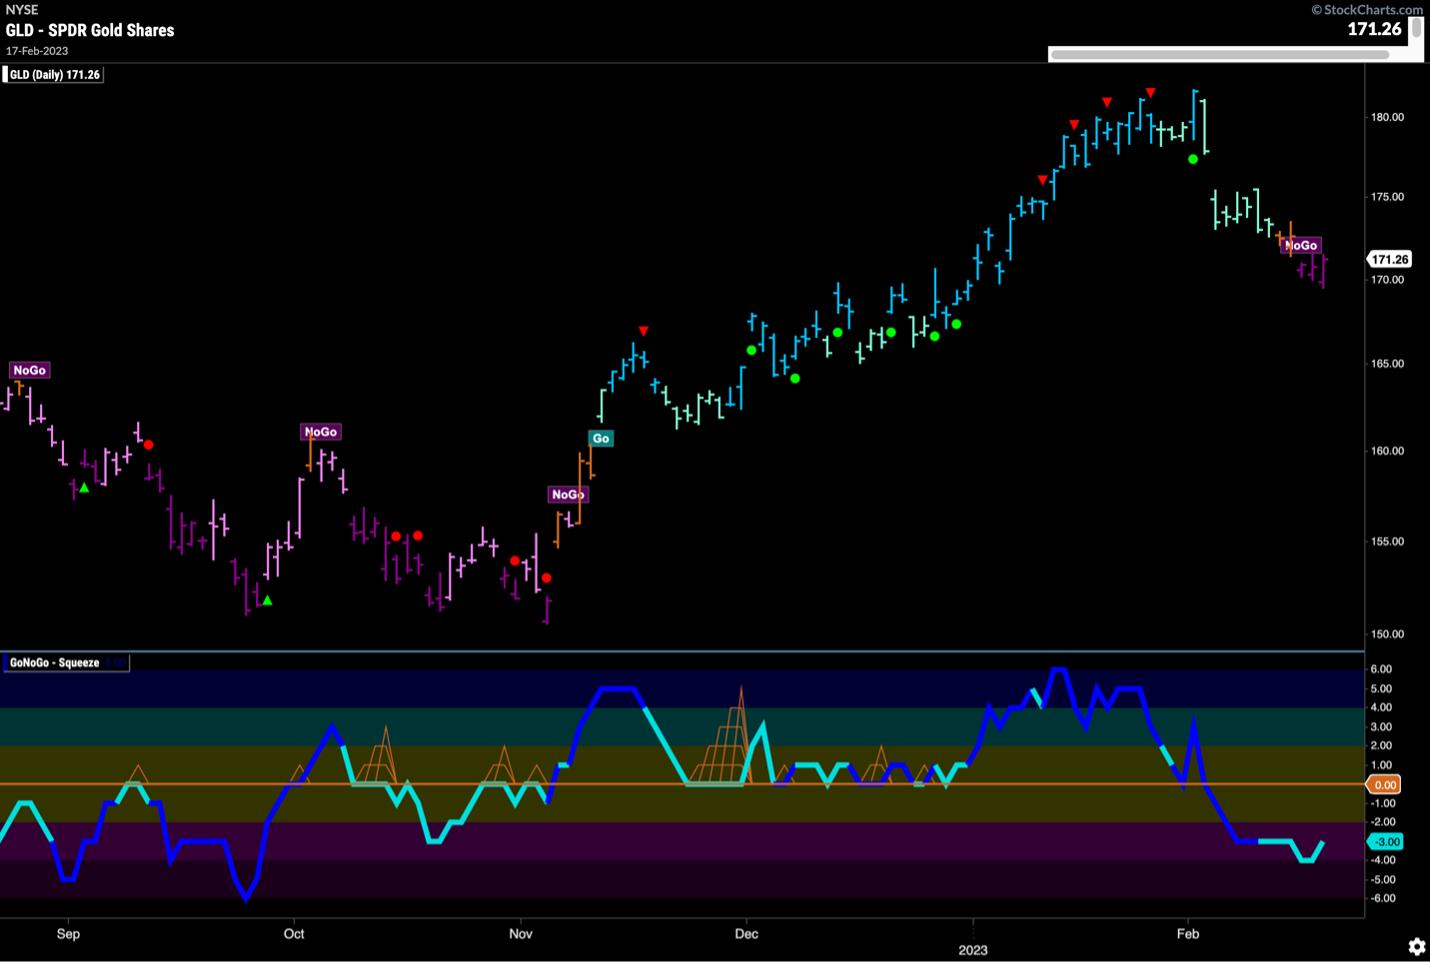1430x965 pixels.
Task: Click the GLD - SPDR Gold Shares title
Action: (90, 30)
